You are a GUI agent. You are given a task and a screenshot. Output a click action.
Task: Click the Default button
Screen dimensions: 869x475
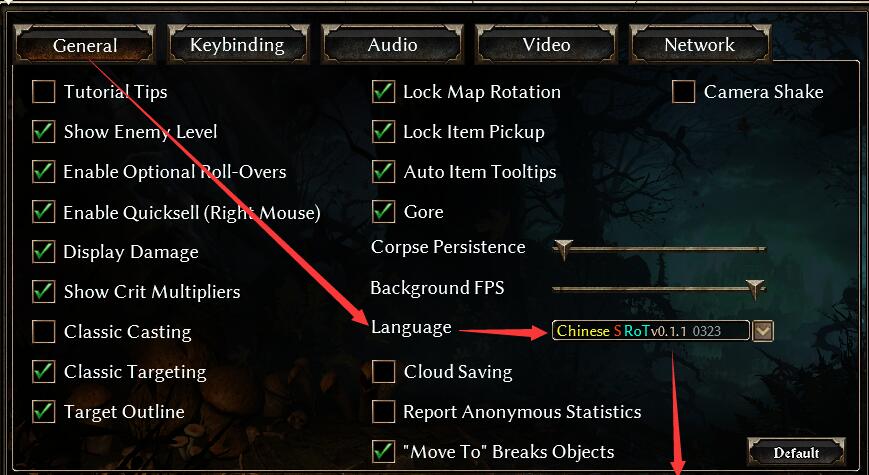tap(796, 452)
